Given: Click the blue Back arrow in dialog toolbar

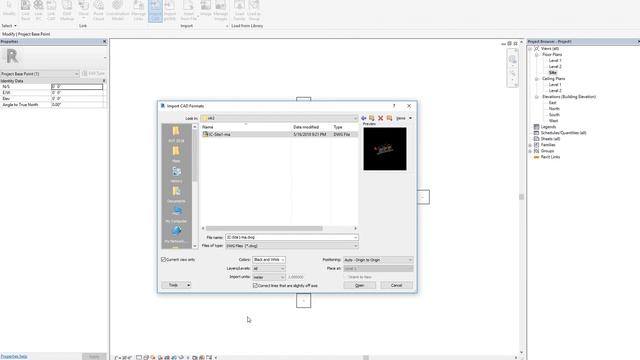Looking at the screenshot, I should [363, 118].
